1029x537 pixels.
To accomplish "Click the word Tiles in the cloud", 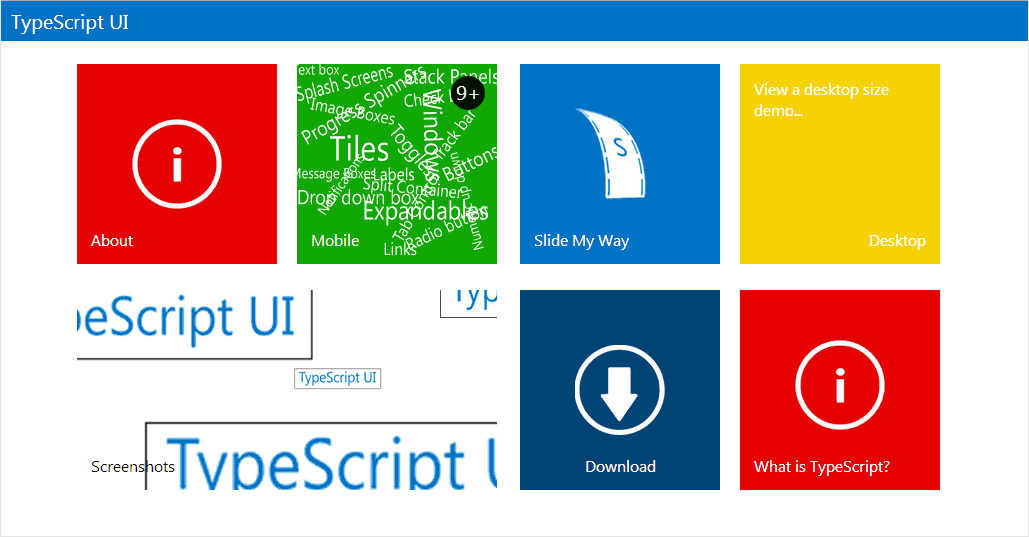I will pos(359,149).
